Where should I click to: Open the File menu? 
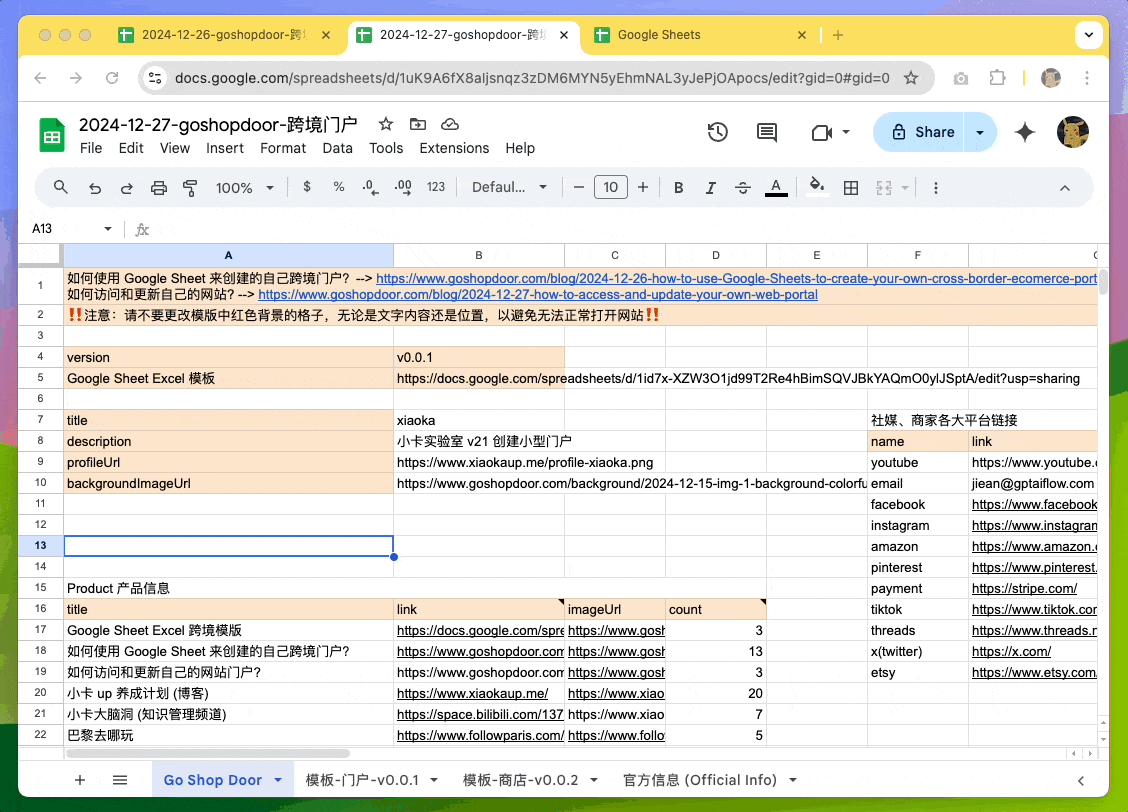coord(91,148)
